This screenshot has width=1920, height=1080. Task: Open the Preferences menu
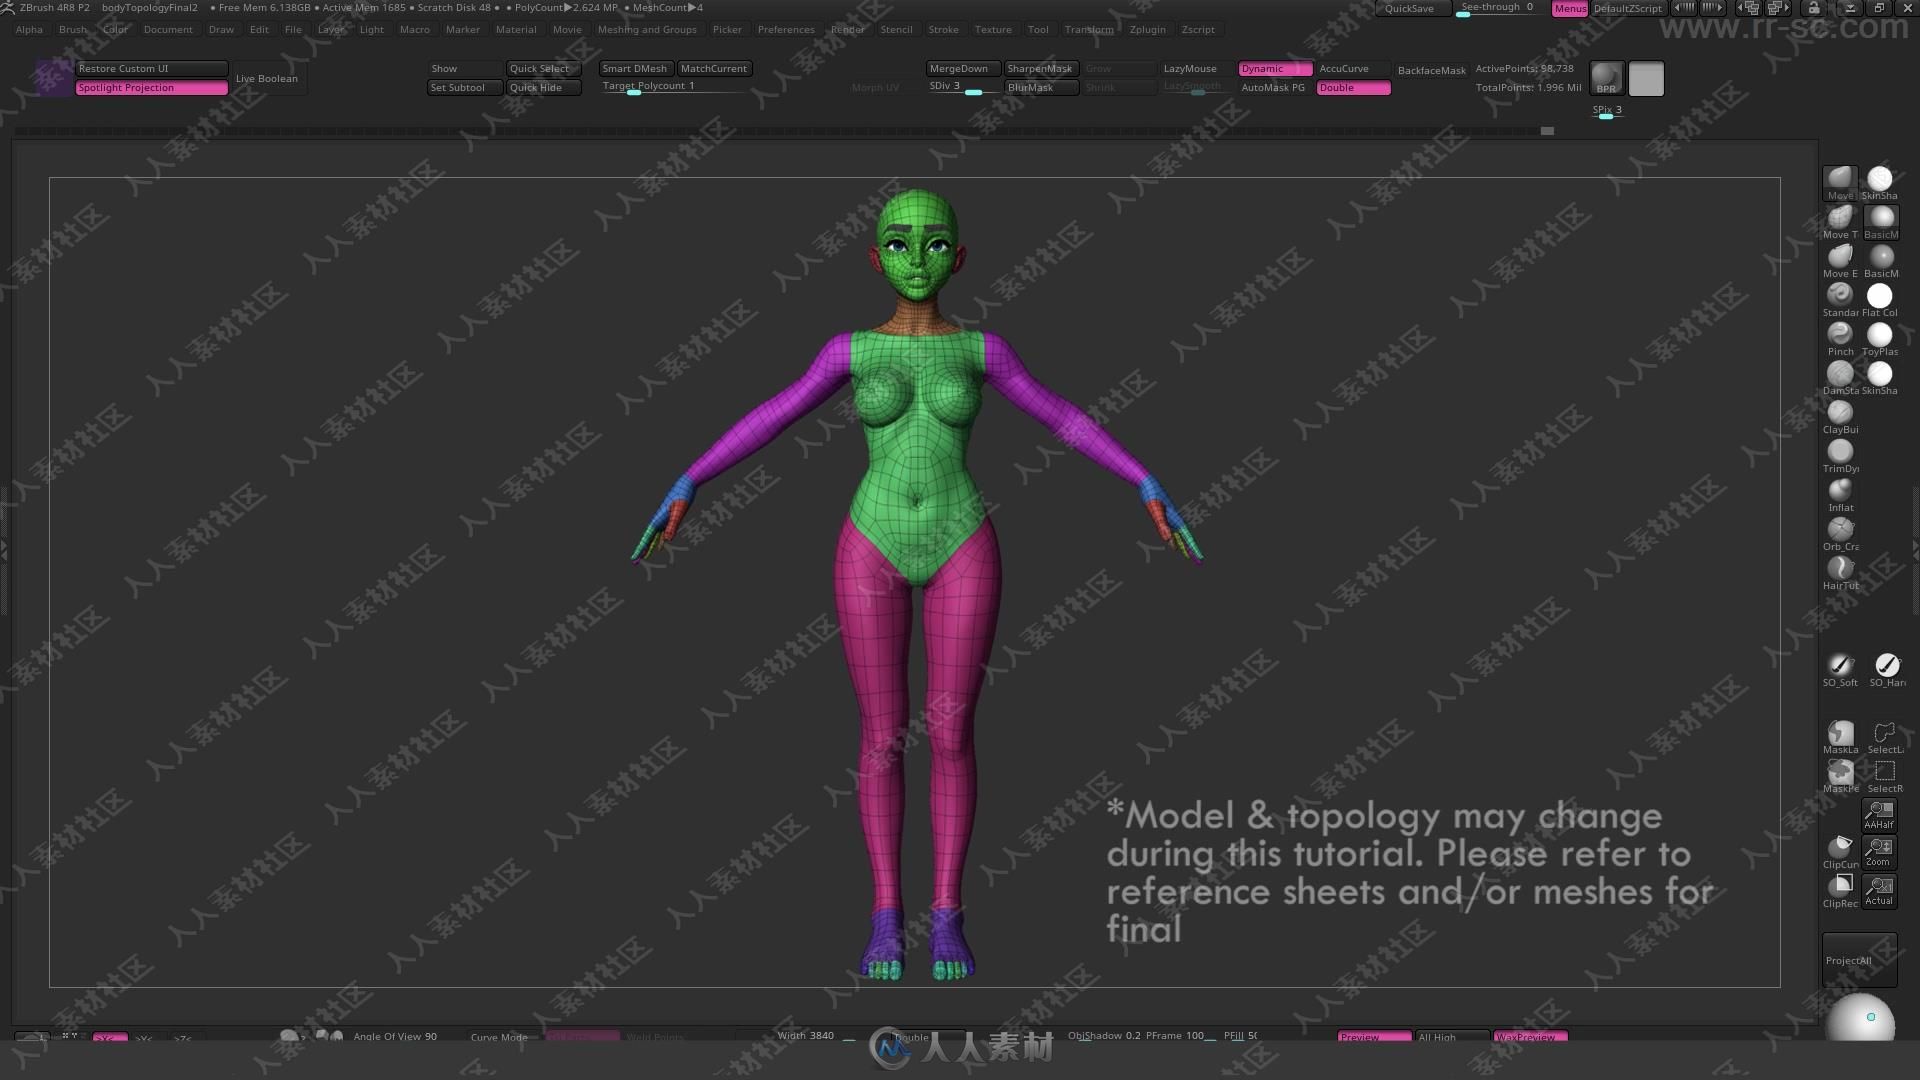(x=786, y=29)
